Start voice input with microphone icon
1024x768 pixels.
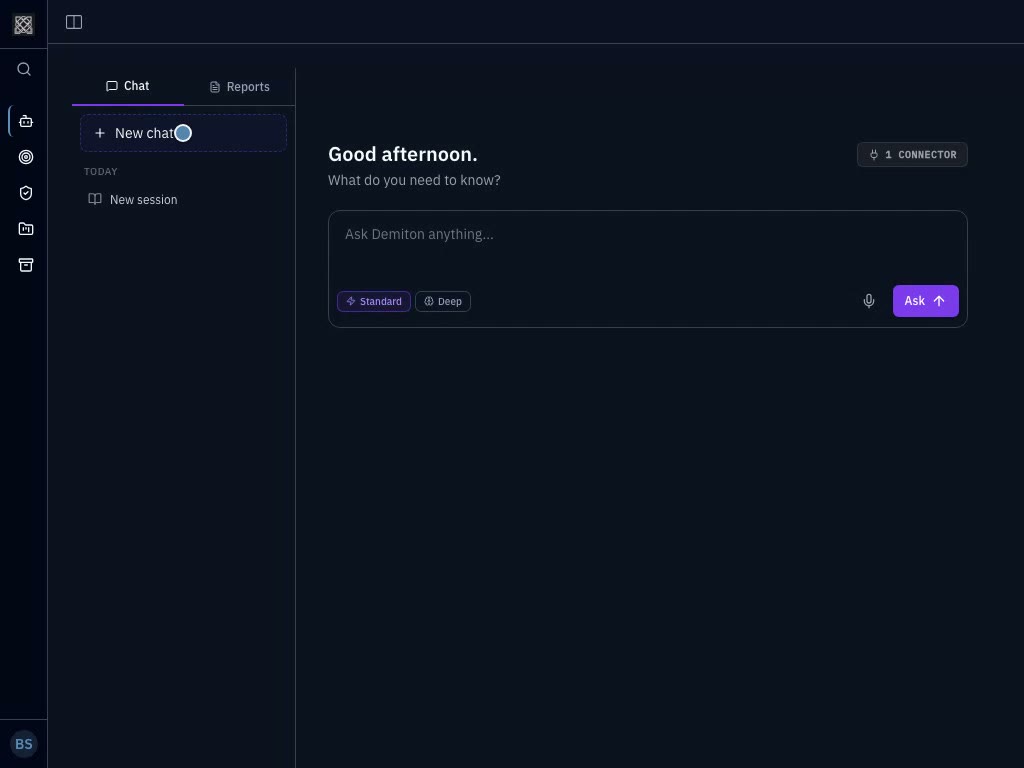tap(869, 301)
